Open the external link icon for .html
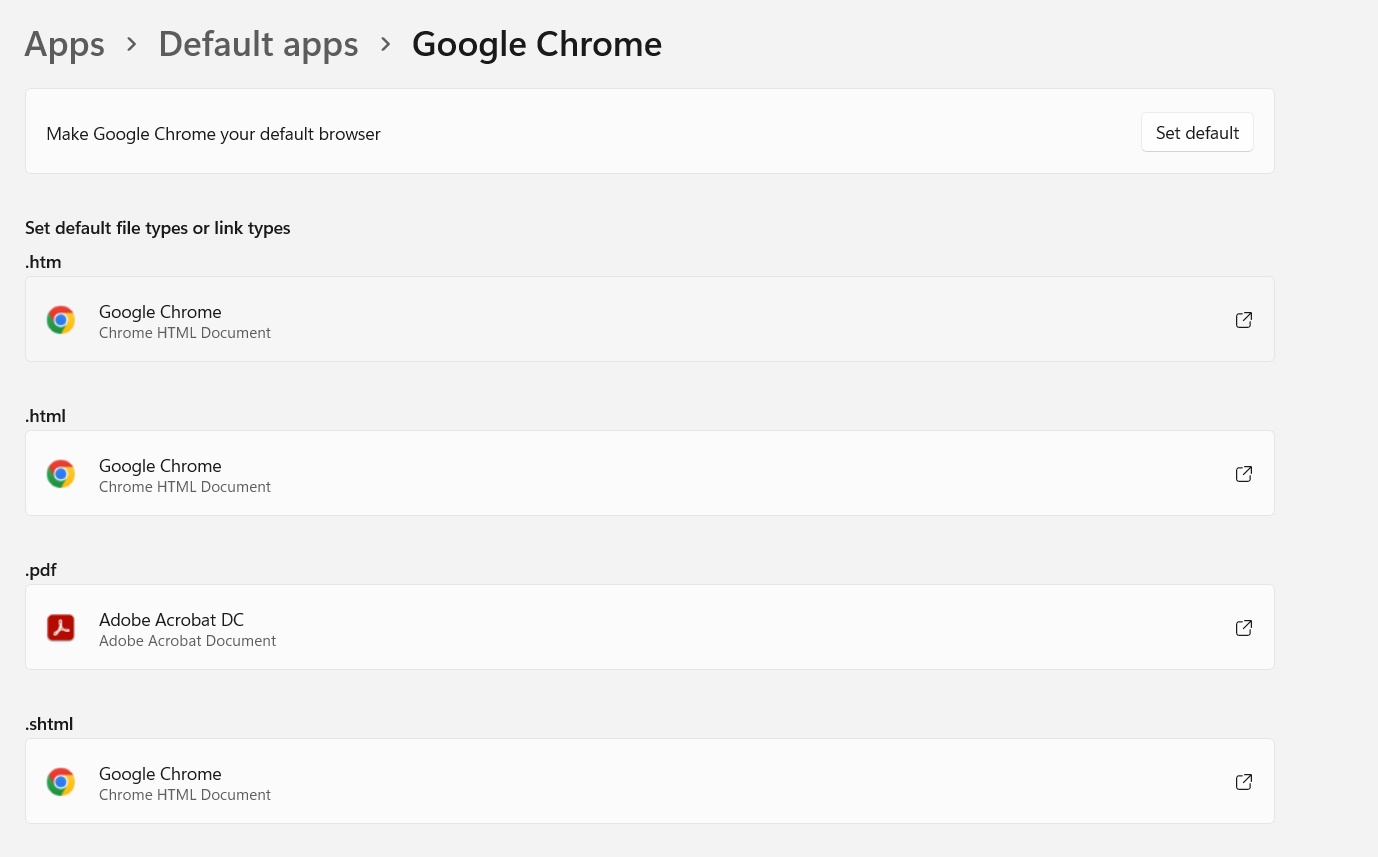The width and height of the screenshot is (1378, 857). coord(1244,474)
